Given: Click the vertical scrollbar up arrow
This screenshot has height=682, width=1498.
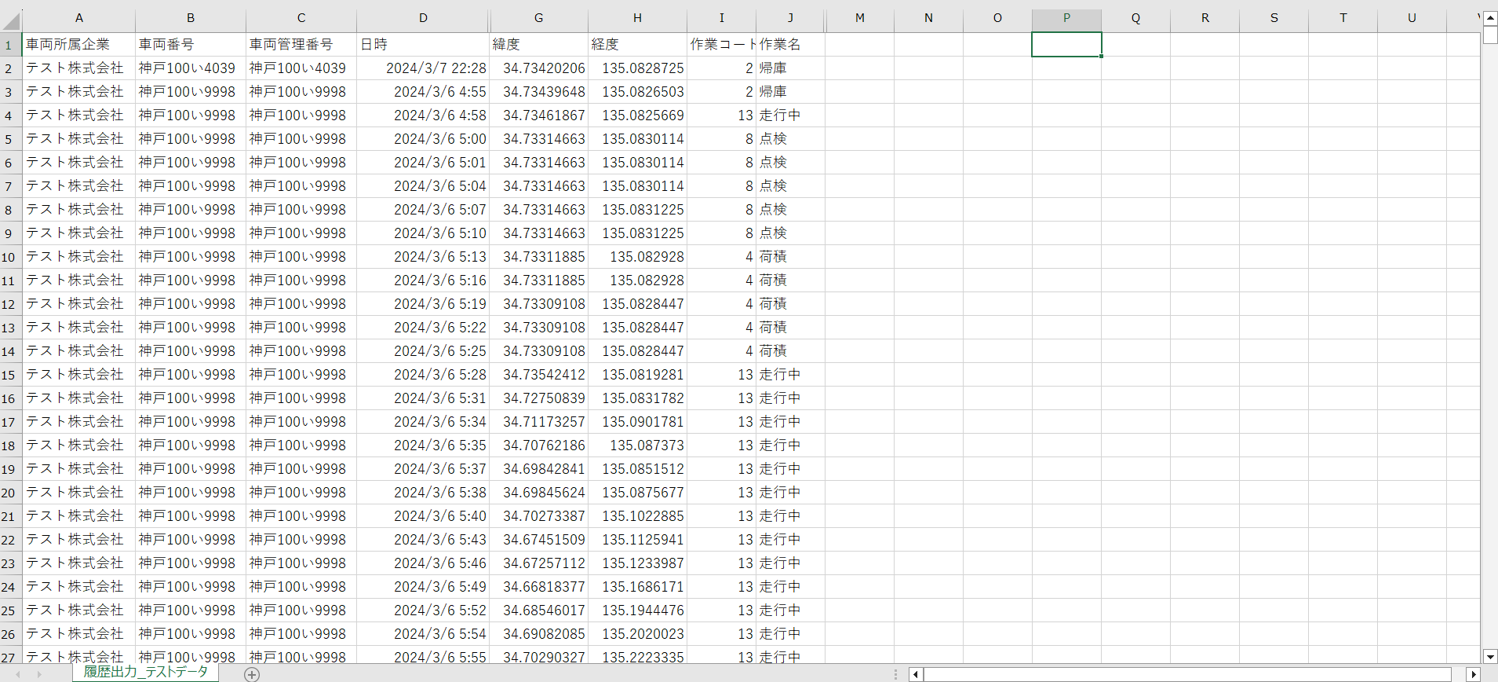Looking at the screenshot, I should point(1490,18).
